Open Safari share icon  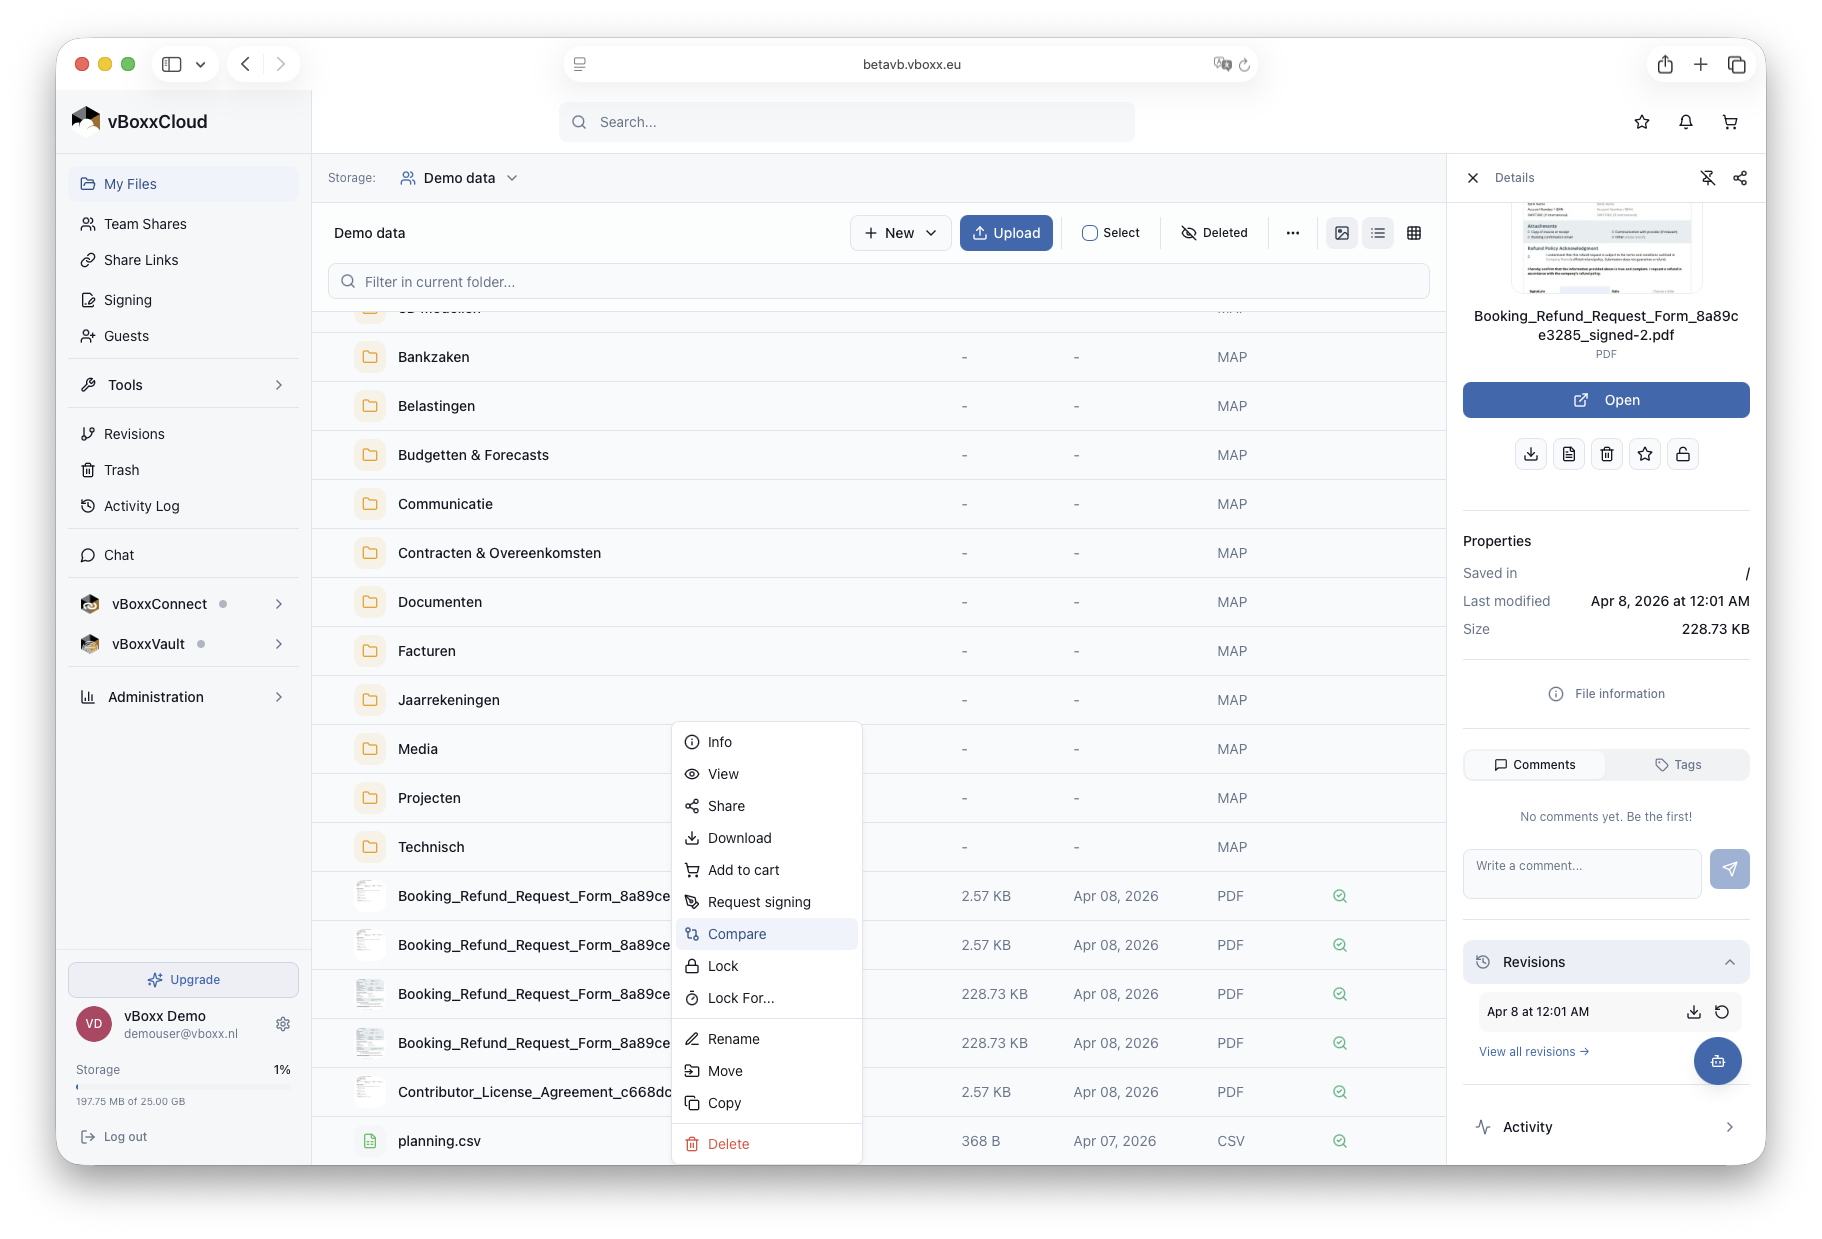pyautogui.click(x=1665, y=64)
